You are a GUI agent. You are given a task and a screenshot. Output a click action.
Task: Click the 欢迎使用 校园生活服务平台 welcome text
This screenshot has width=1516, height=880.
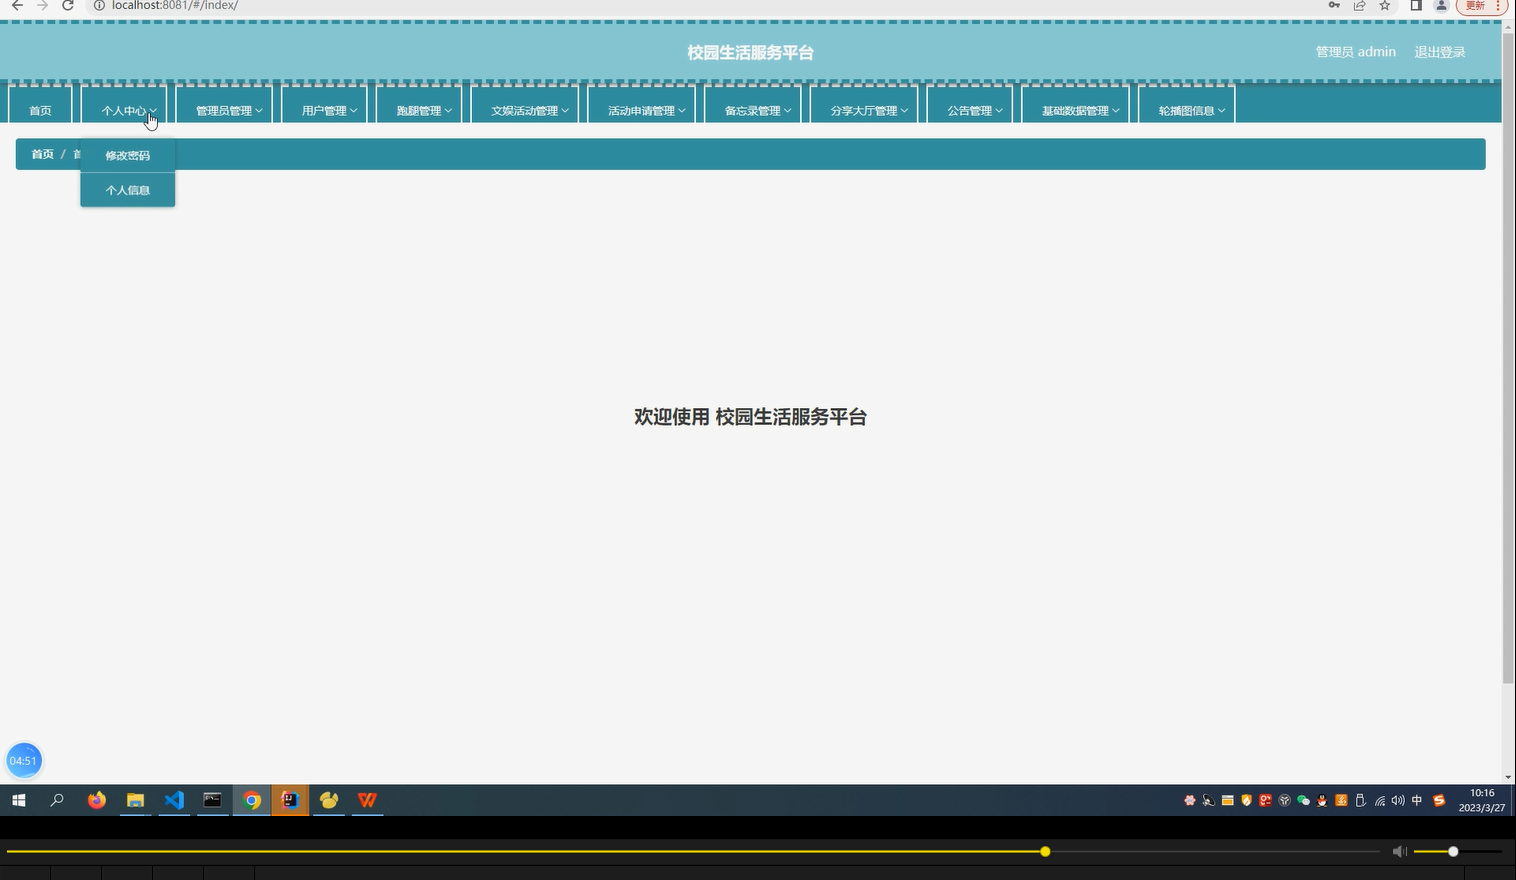point(750,417)
